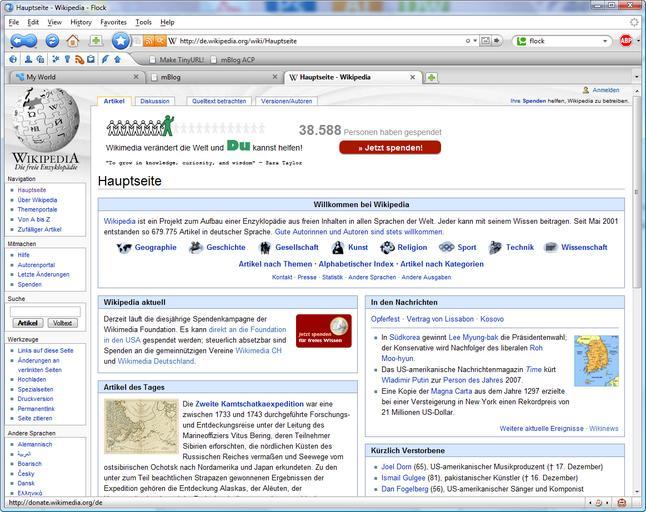Open the Quelltext betrachten tab
This screenshot has width=646, height=512.
click(219, 101)
